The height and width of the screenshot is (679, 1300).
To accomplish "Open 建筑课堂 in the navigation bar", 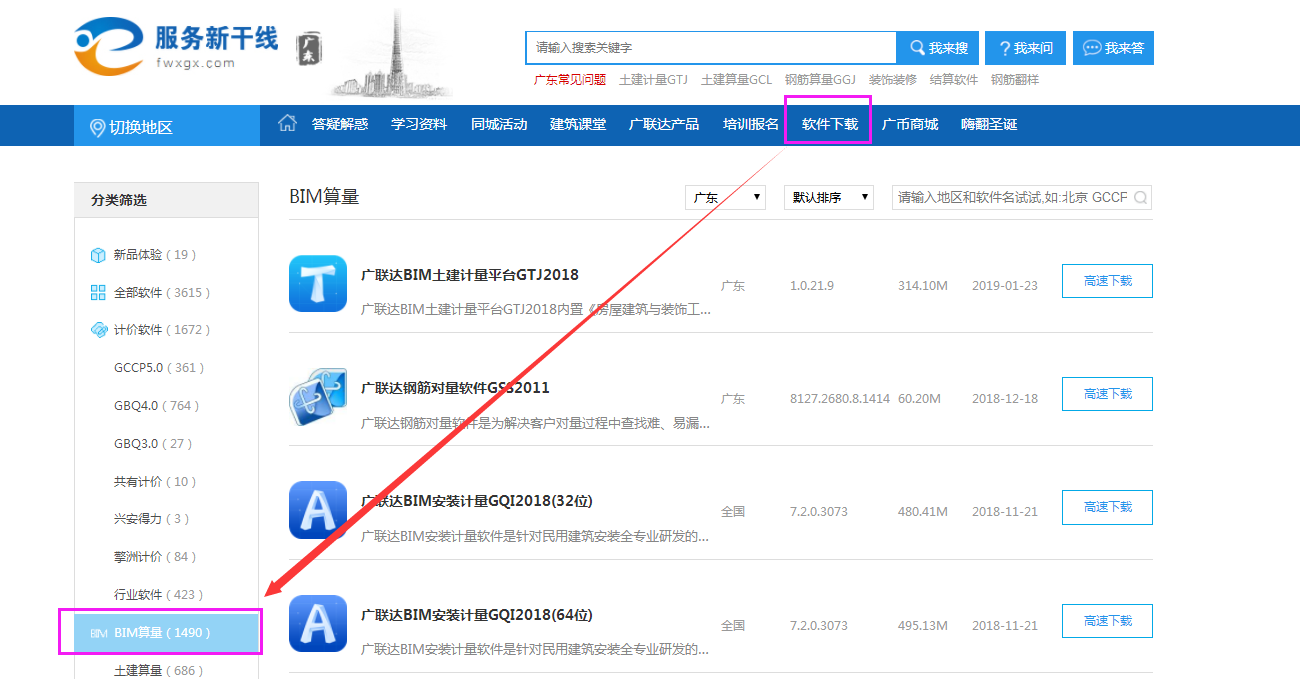I will [578, 124].
